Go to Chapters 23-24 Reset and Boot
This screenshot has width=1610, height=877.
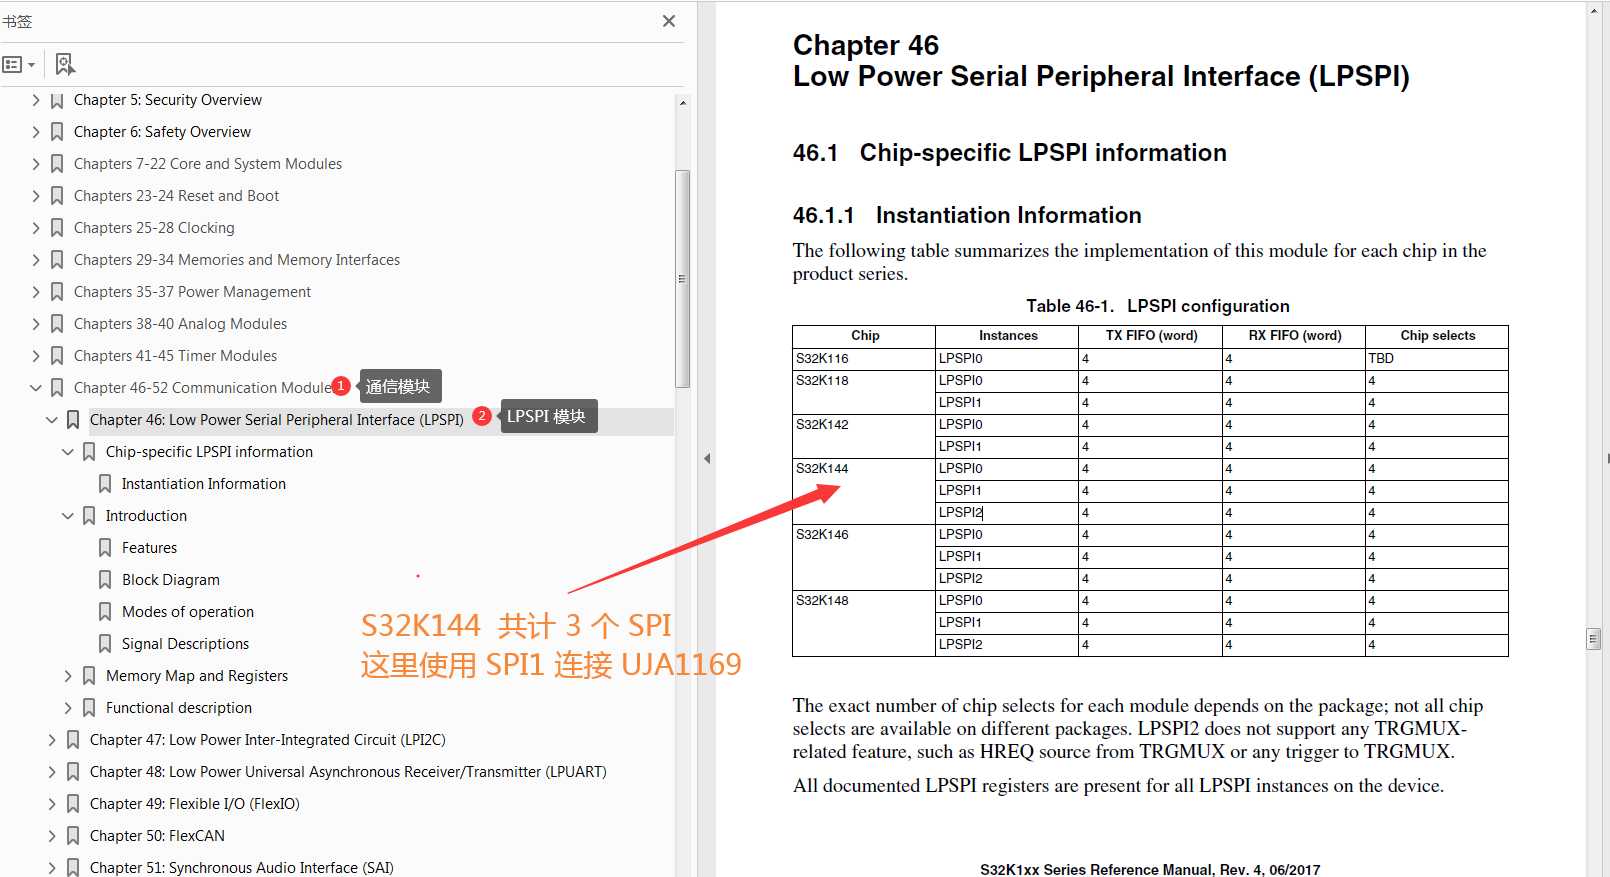coord(176,196)
